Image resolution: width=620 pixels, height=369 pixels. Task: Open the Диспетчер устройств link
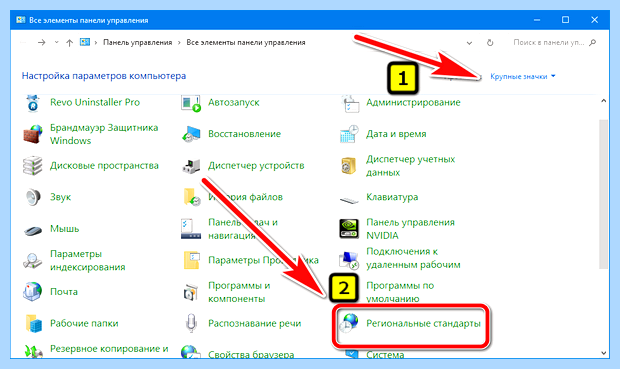coord(256,166)
